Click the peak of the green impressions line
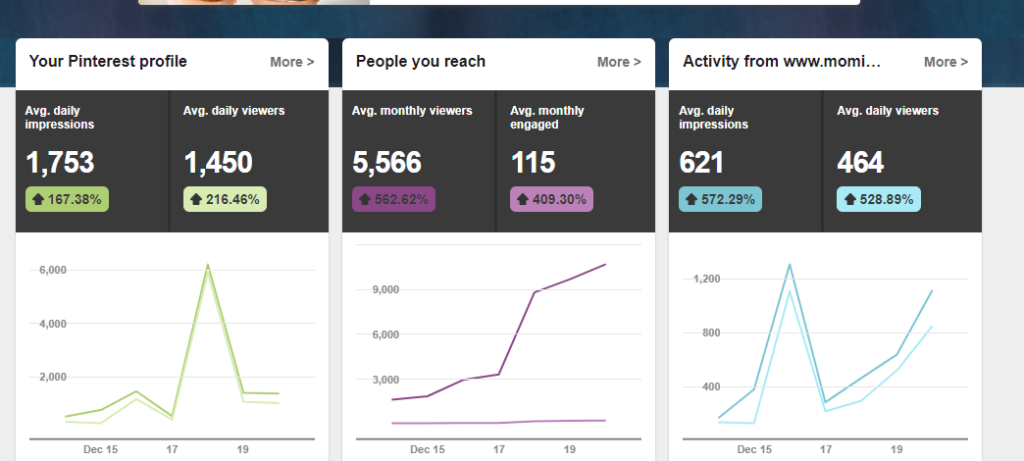This screenshot has height=461, width=1024. pyautogui.click(x=208, y=264)
